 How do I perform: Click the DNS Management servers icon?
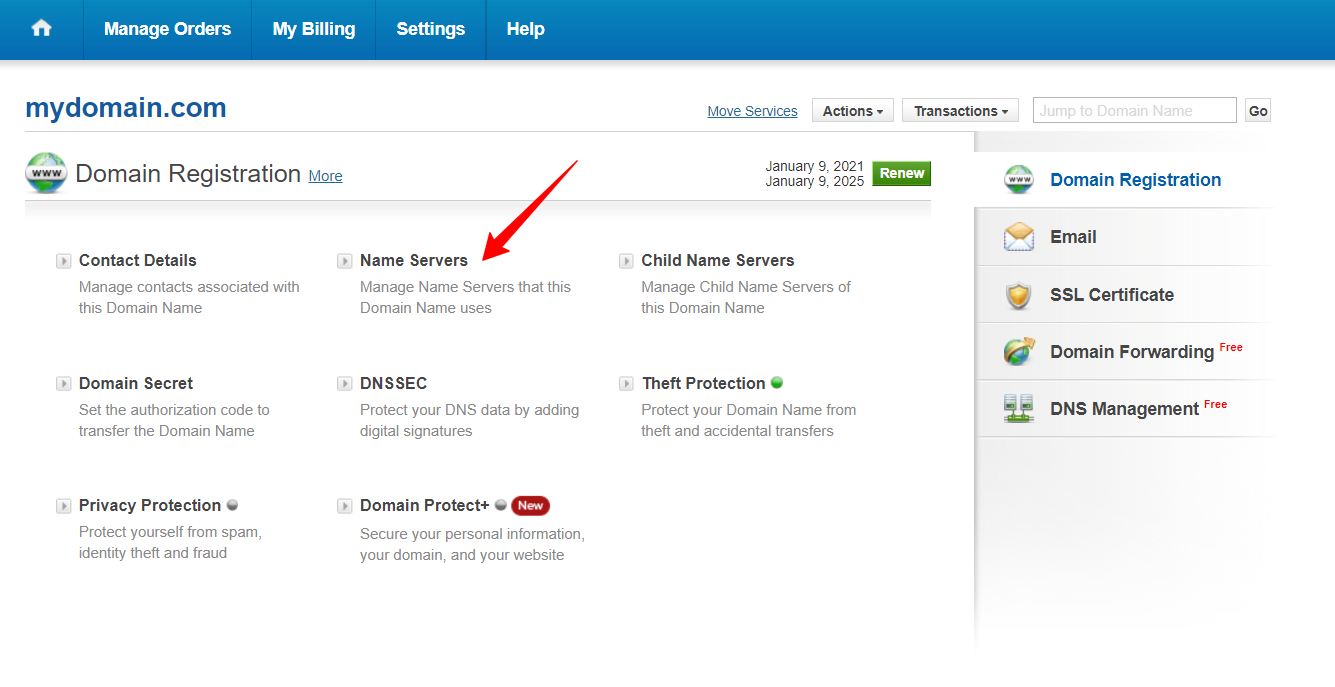point(1019,409)
